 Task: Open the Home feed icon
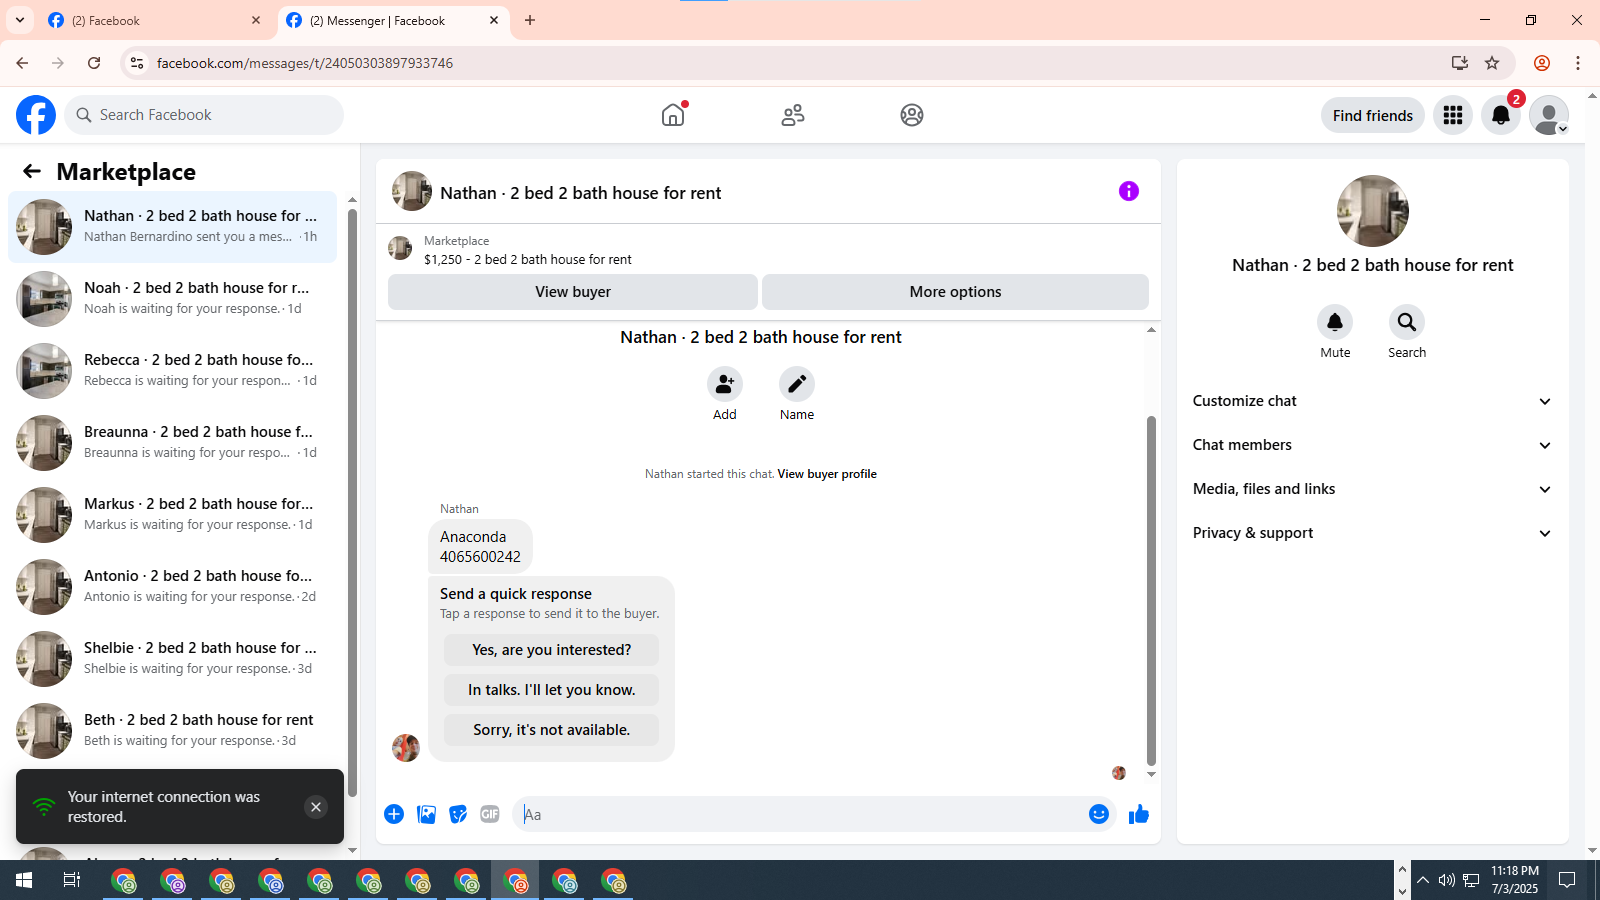pyautogui.click(x=673, y=115)
